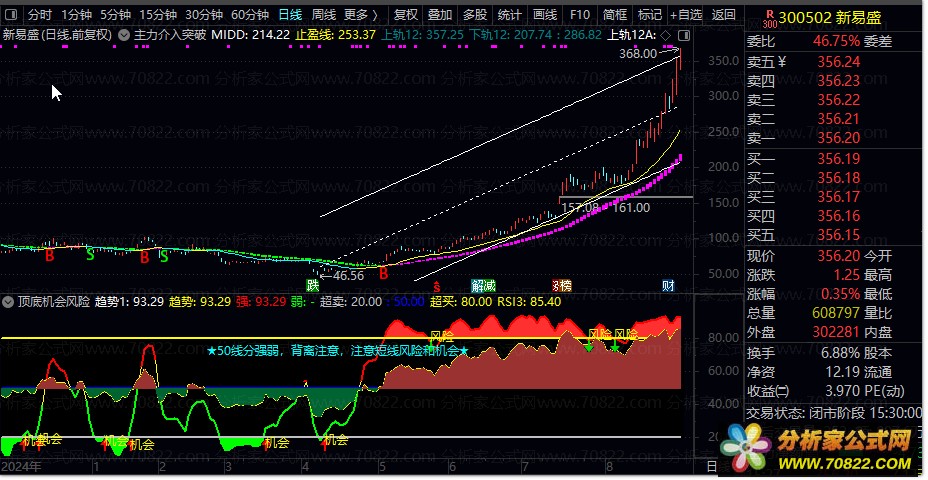Open the indicator menu arrow beside 顶底机会风险
This screenshot has height=480, width=928.
coord(8,302)
